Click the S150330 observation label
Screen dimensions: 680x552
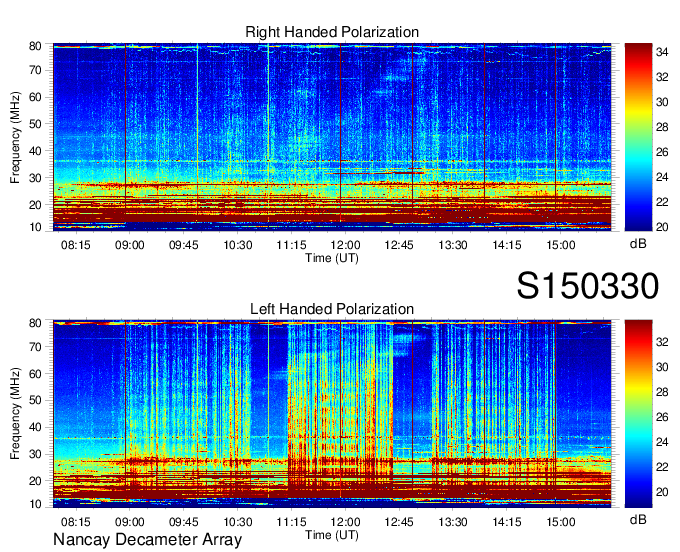tap(588, 286)
